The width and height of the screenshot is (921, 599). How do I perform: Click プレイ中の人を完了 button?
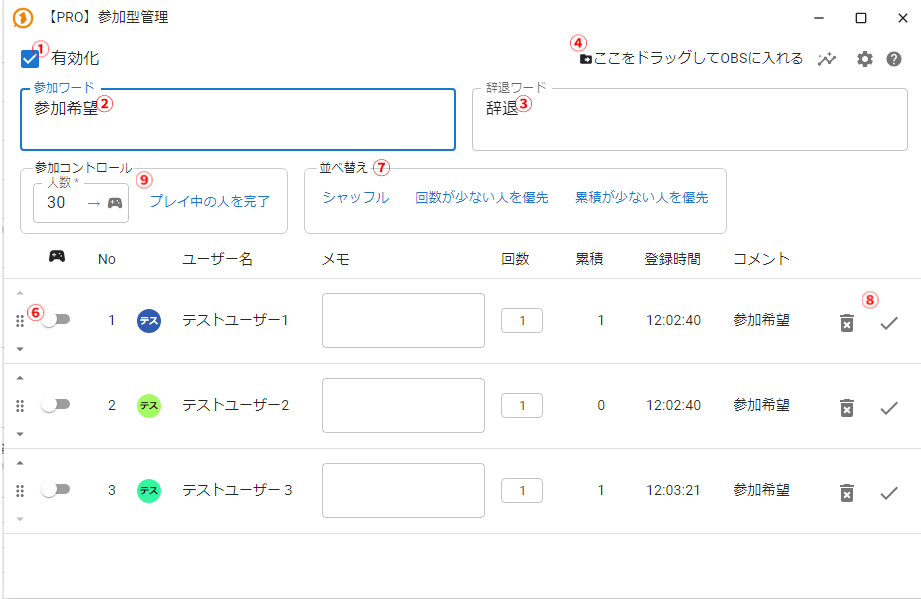coord(210,201)
